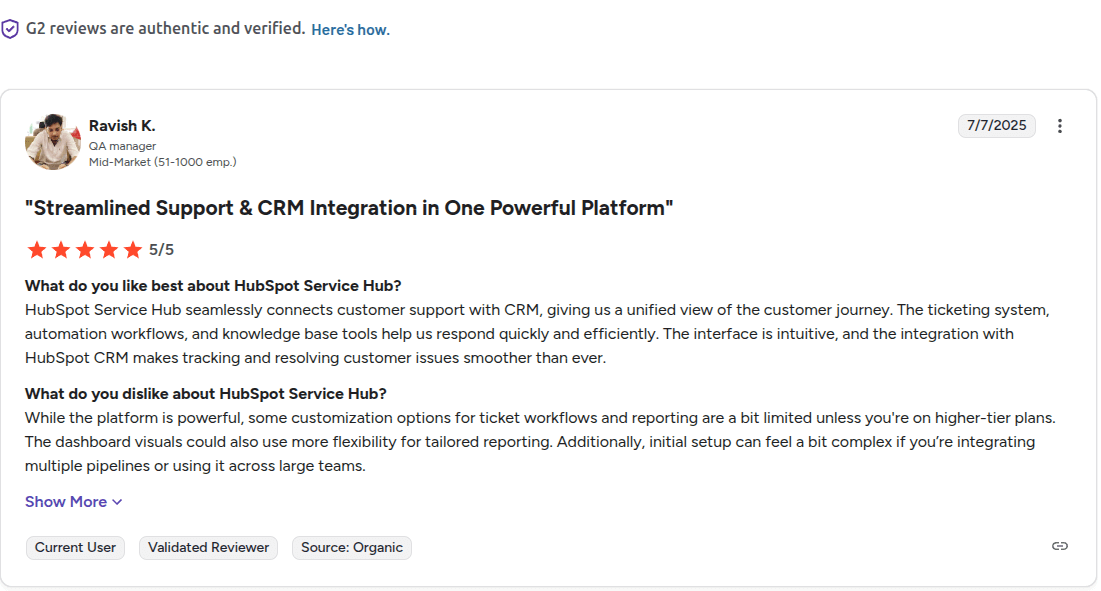Viewport: 1101px width, 591px height.
Task: Expand the review with Show More
Action: (74, 502)
